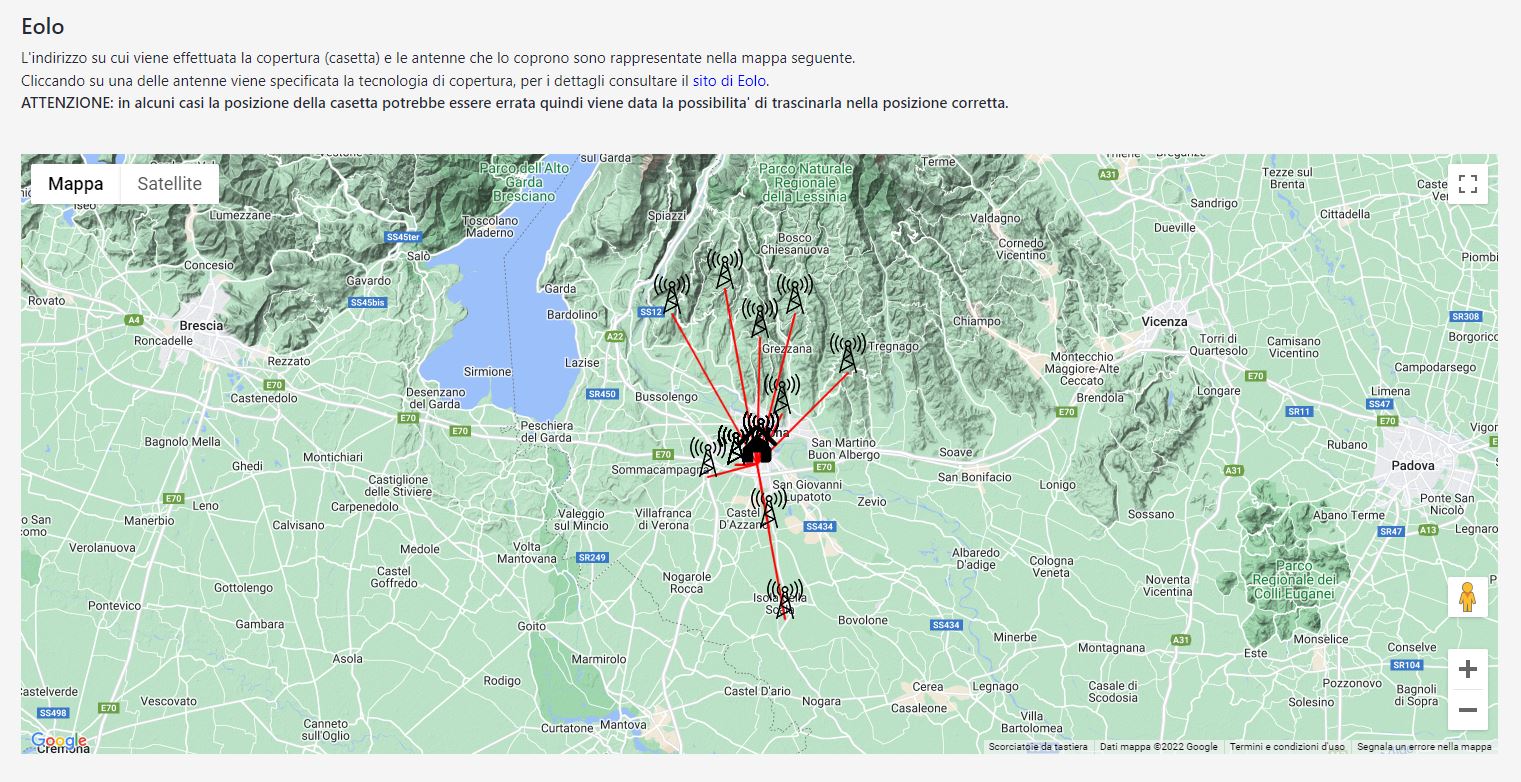Click Peschiera del Garda label

click(x=548, y=432)
